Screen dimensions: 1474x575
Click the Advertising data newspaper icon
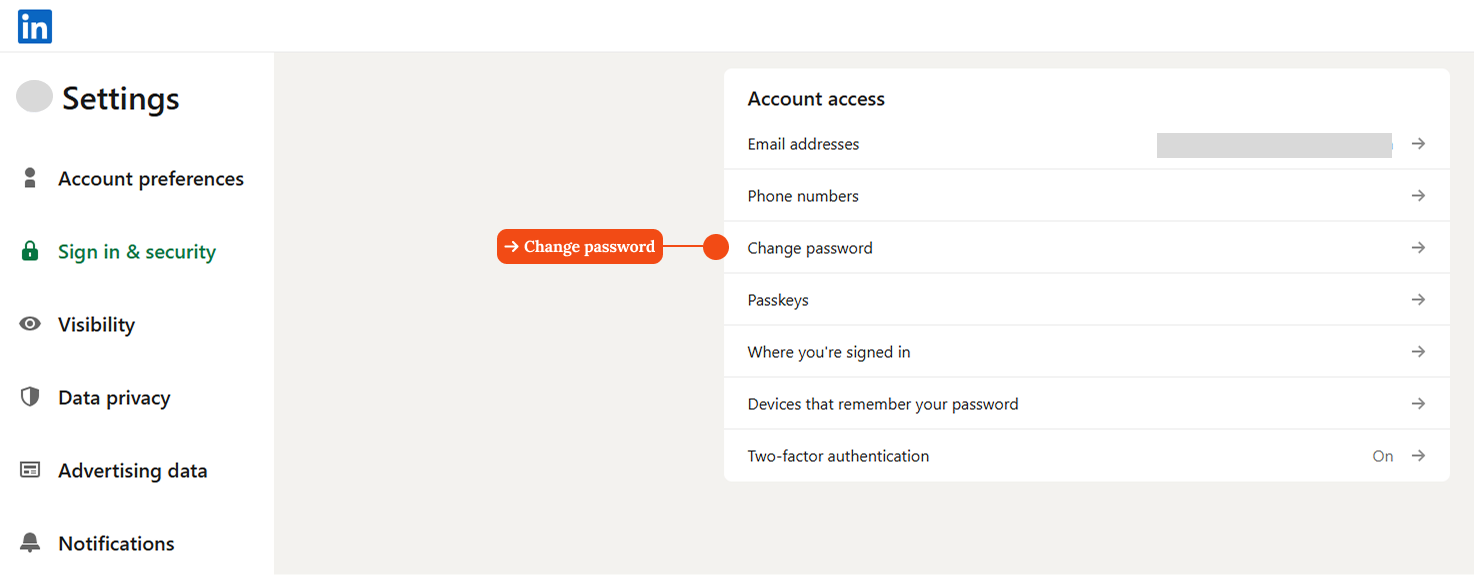[30, 470]
